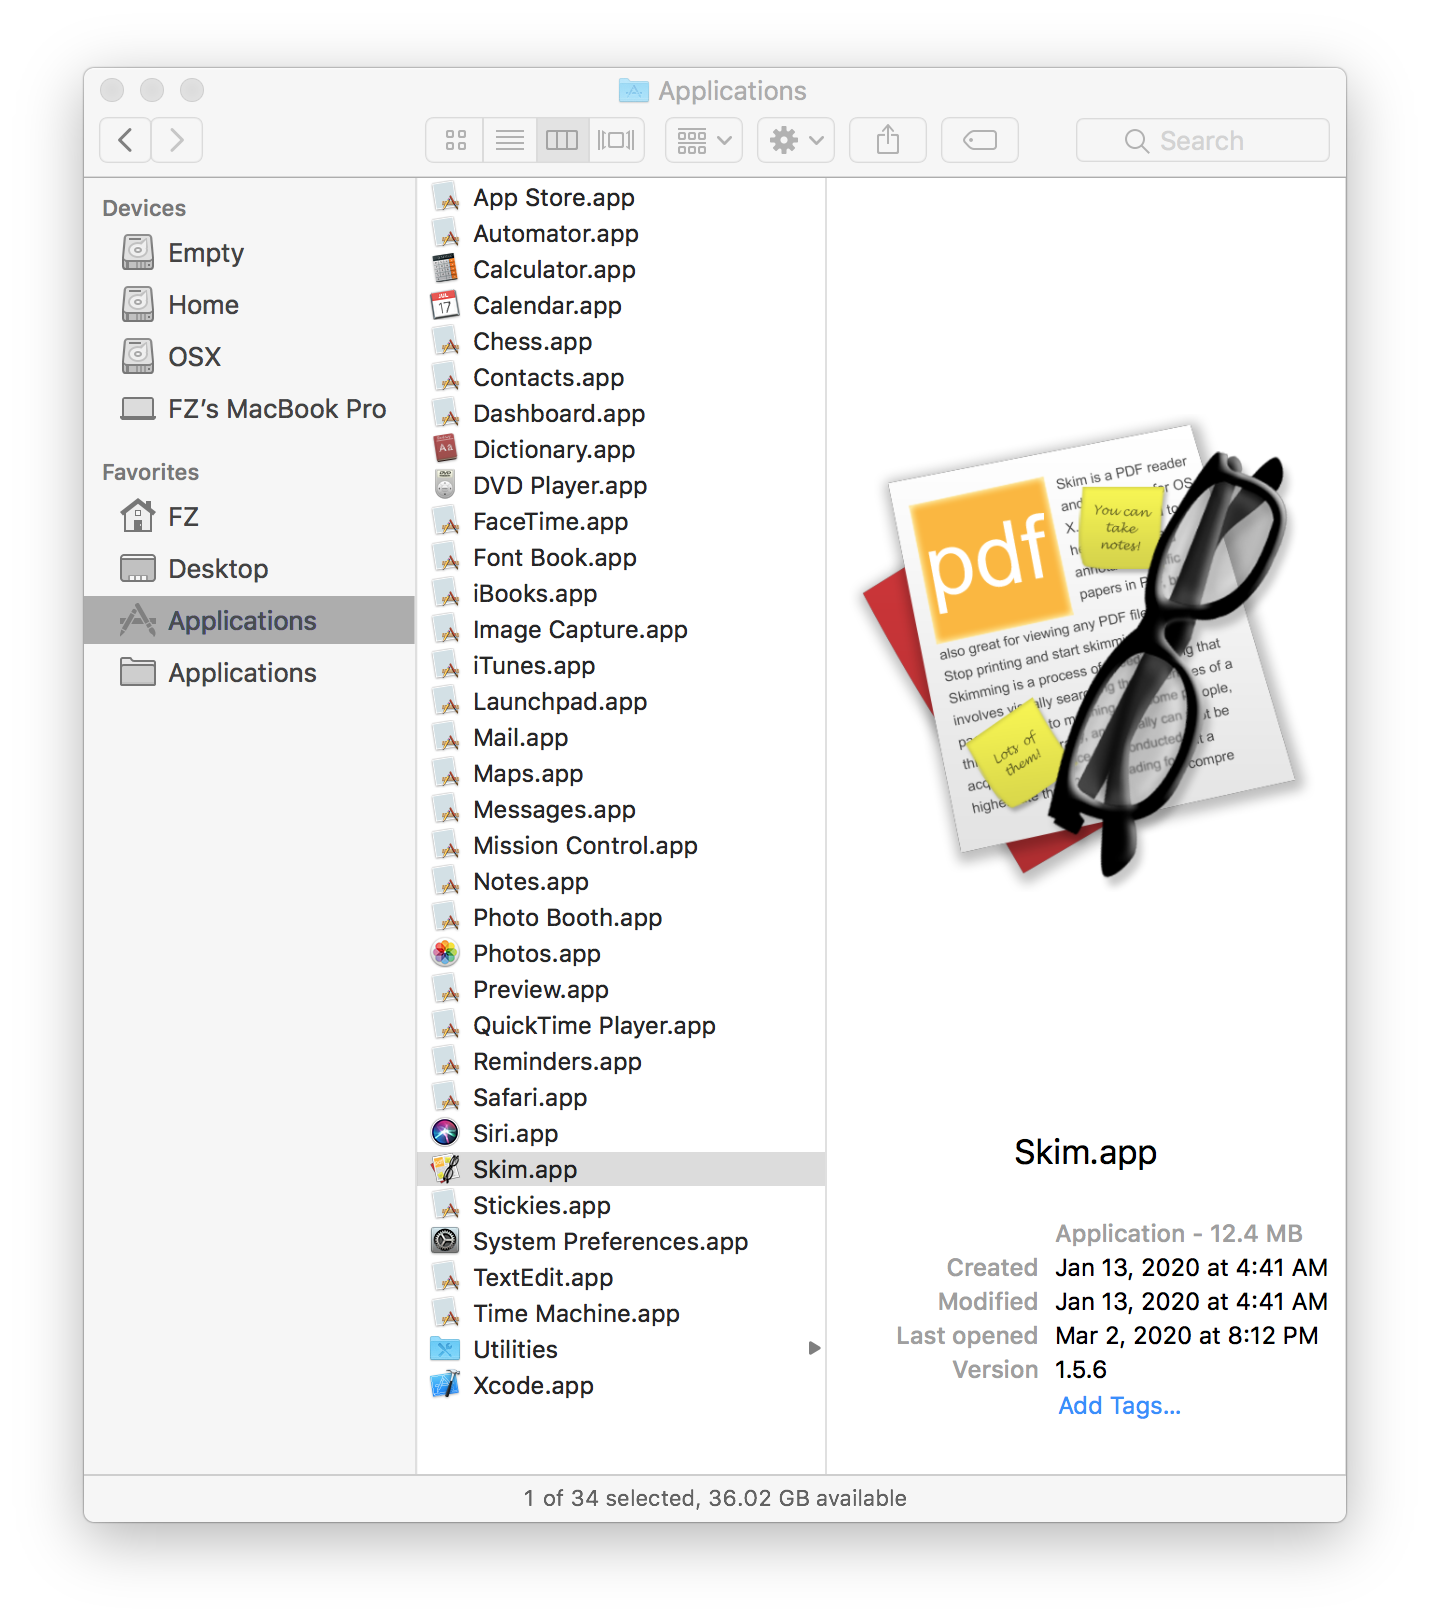Viewport: 1430px width, 1622px height.
Task: Click the Xcode.app icon
Action: pos(445,1385)
